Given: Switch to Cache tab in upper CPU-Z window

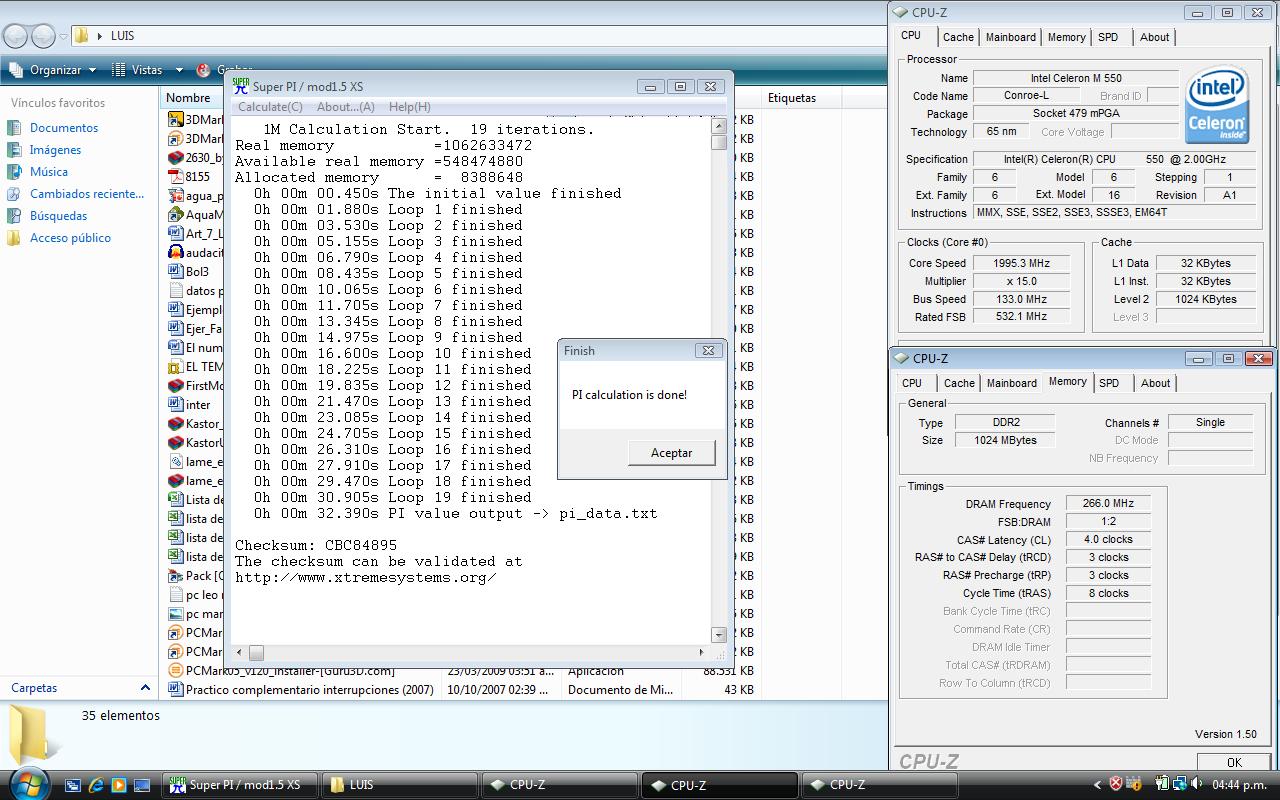Looking at the screenshot, I should pyautogui.click(x=958, y=37).
